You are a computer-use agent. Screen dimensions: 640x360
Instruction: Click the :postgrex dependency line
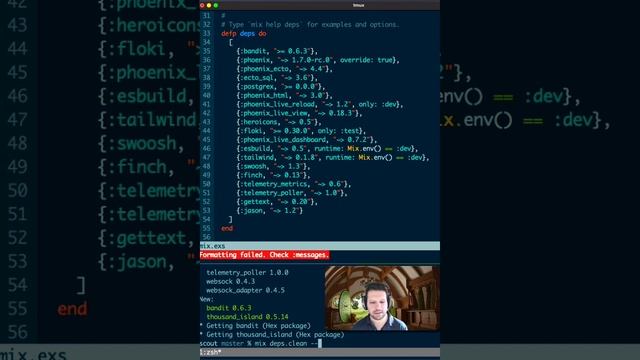click(x=280, y=87)
